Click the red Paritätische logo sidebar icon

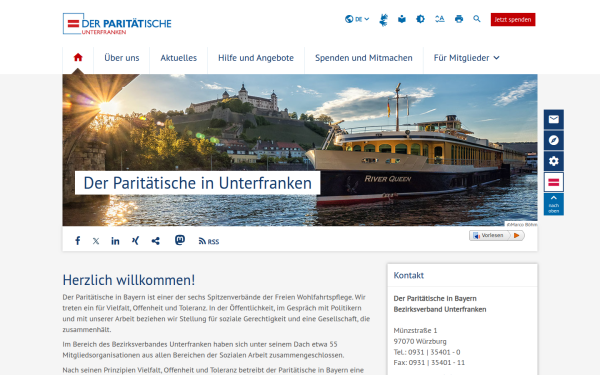tap(554, 182)
